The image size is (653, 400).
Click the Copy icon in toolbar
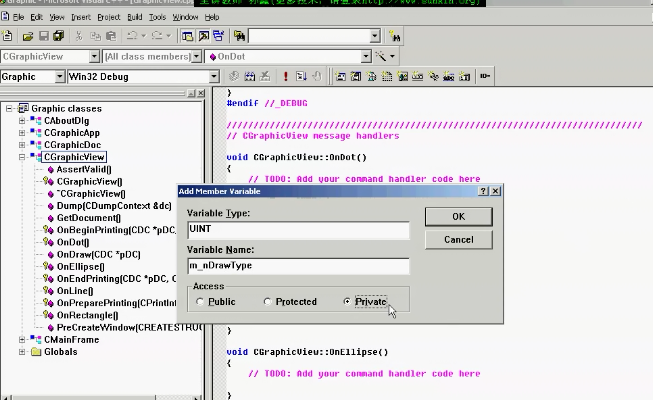point(95,36)
